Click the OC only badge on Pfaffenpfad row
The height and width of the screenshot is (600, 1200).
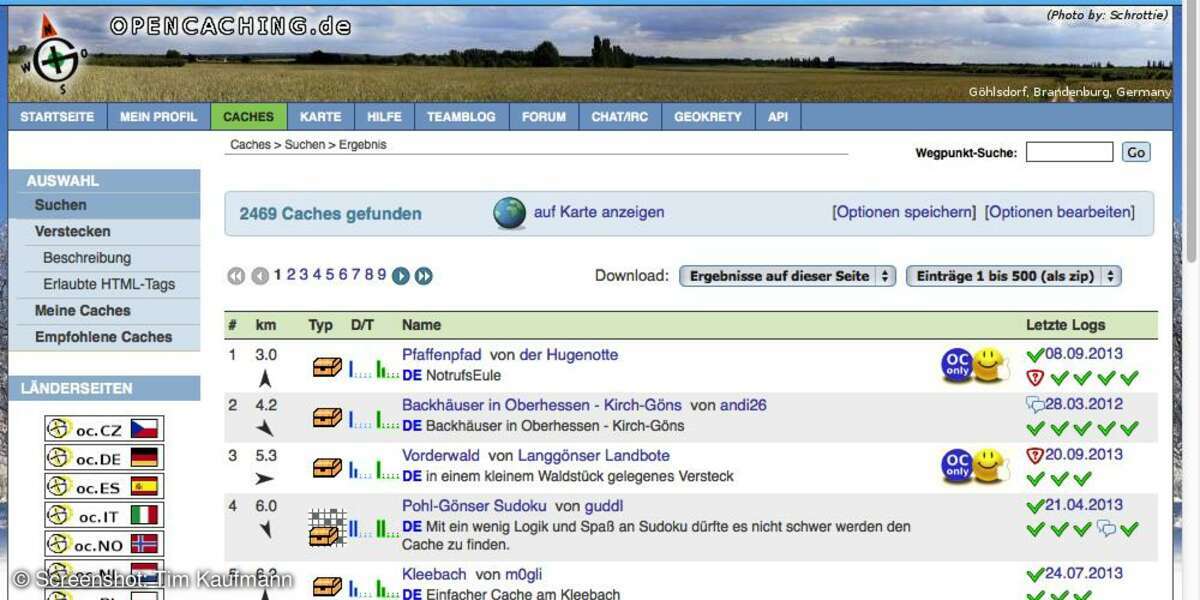coord(956,365)
